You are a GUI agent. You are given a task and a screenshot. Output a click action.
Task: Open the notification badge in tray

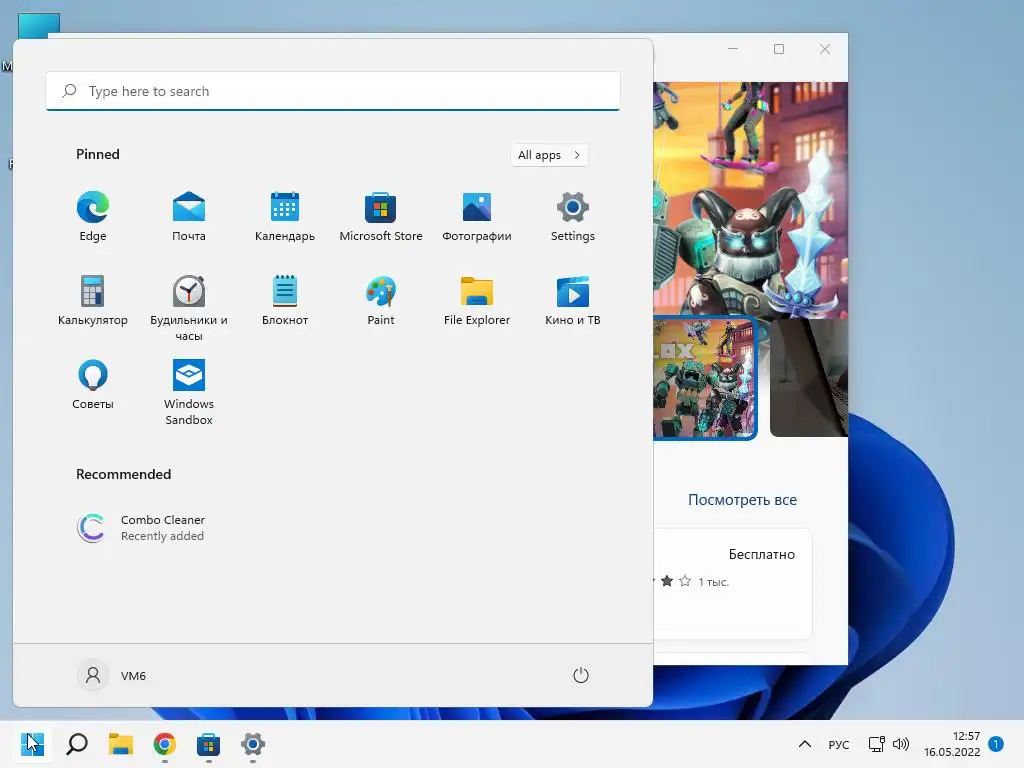point(995,744)
